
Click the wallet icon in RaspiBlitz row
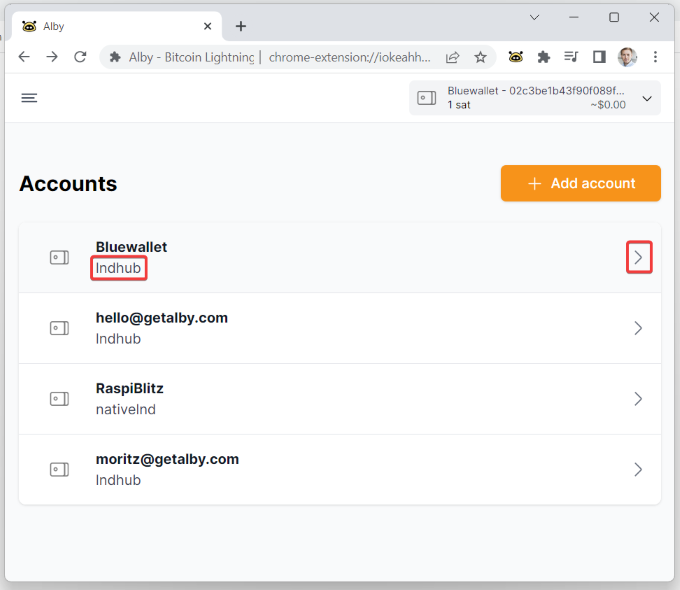(x=59, y=399)
